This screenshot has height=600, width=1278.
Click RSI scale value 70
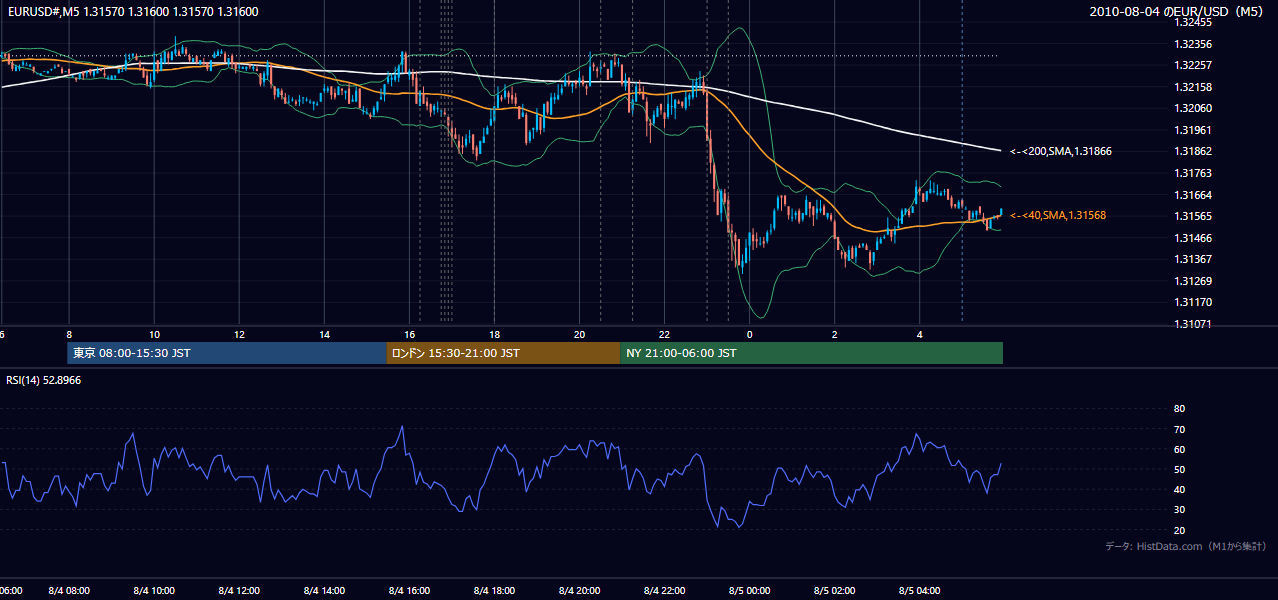pyautogui.click(x=1179, y=429)
